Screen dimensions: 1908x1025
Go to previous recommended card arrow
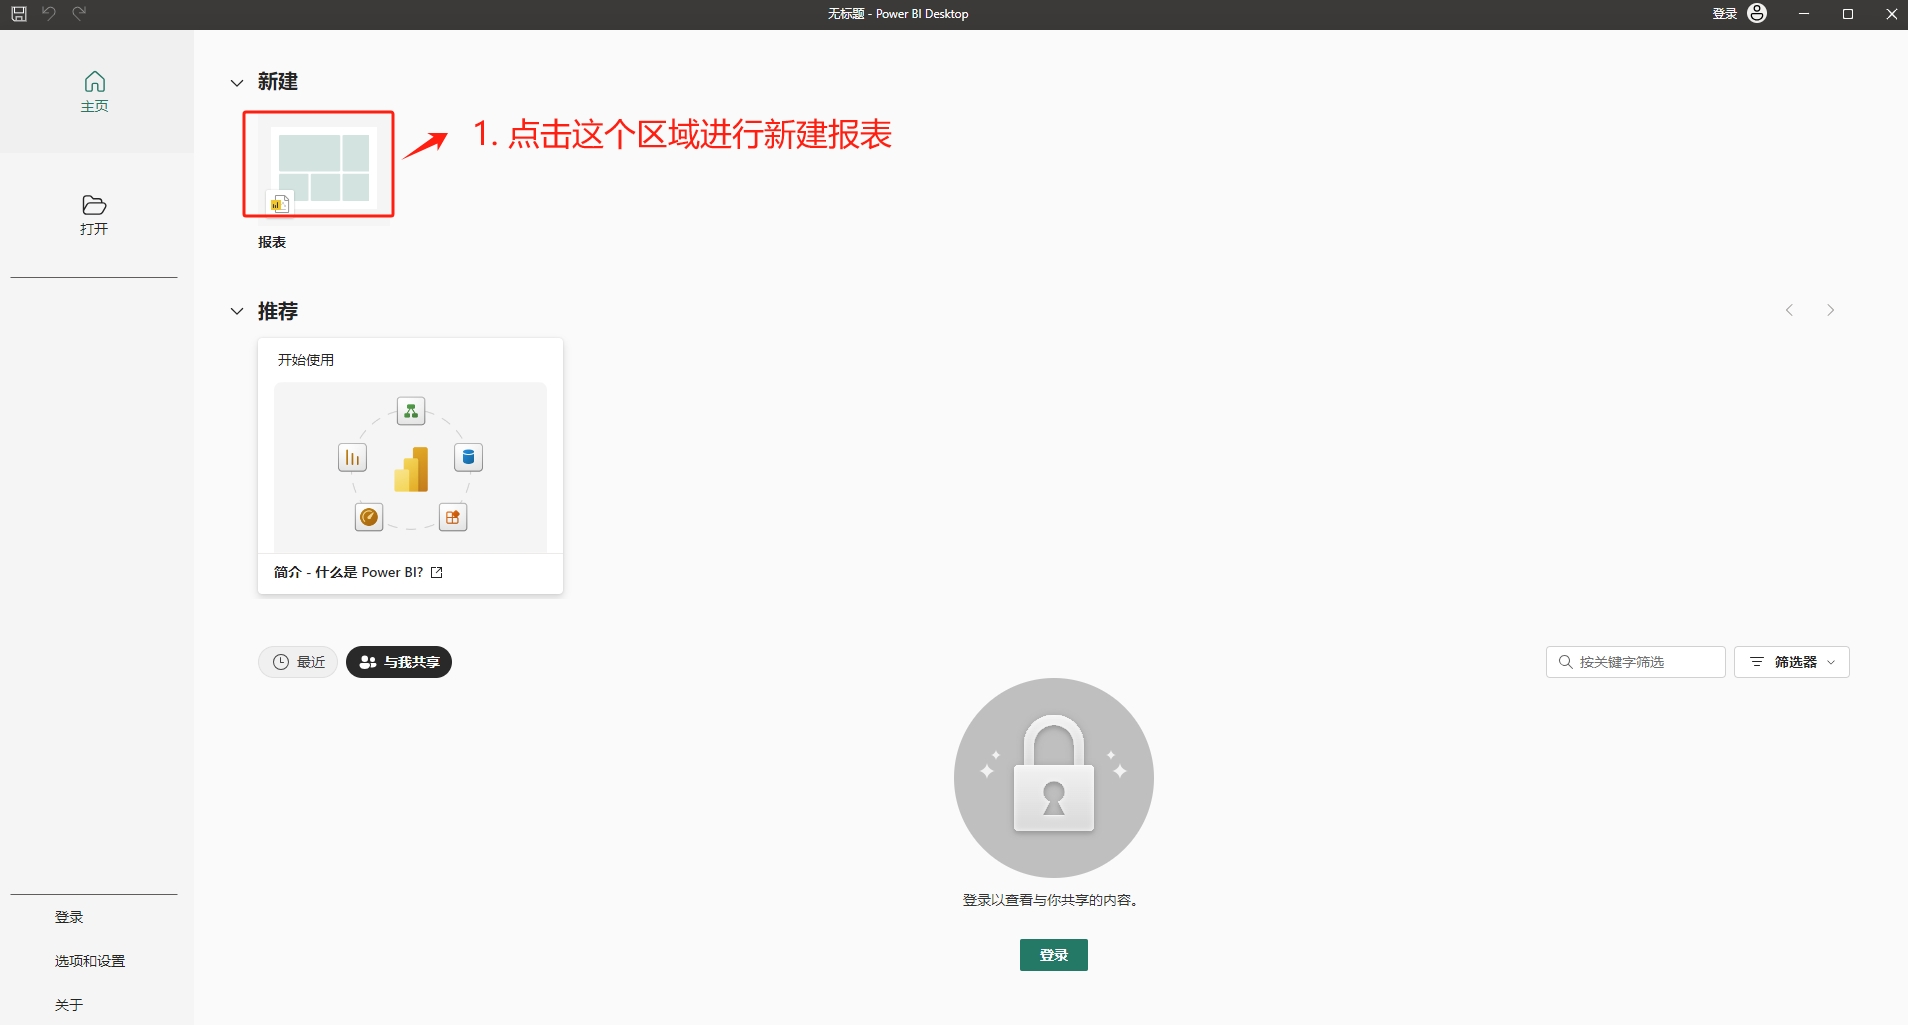click(1790, 310)
